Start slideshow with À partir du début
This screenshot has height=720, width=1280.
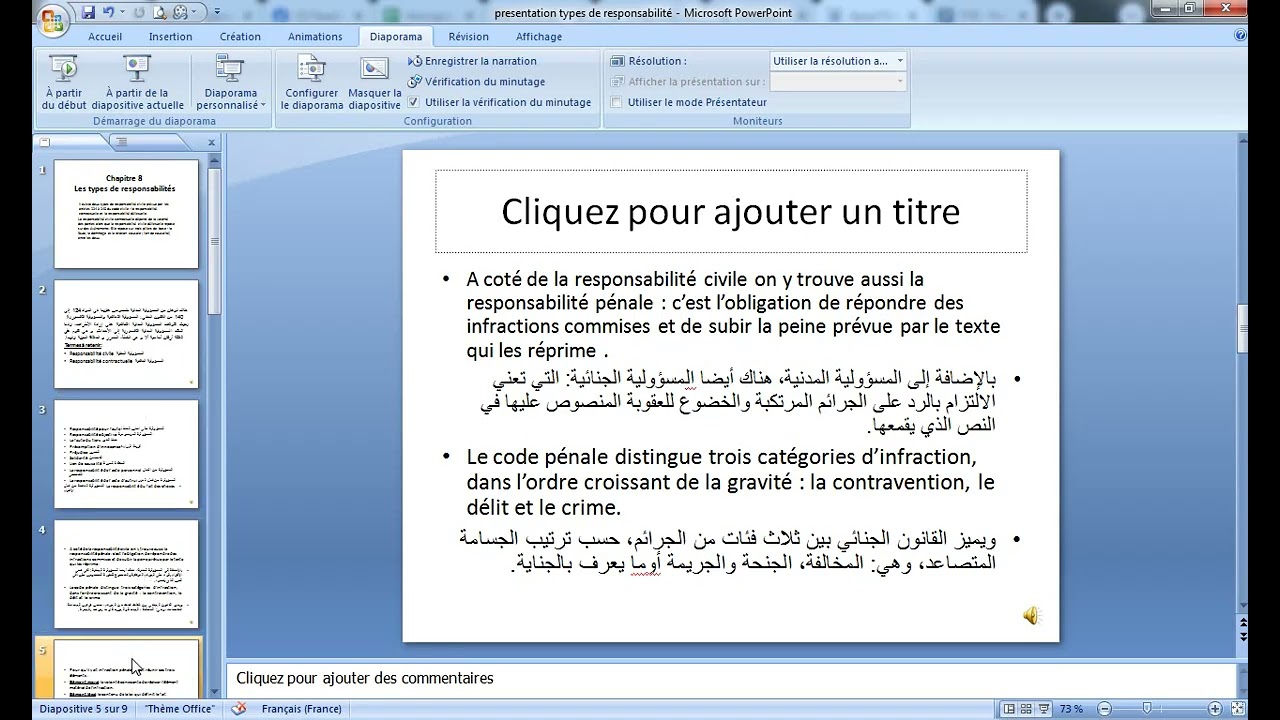click(64, 82)
